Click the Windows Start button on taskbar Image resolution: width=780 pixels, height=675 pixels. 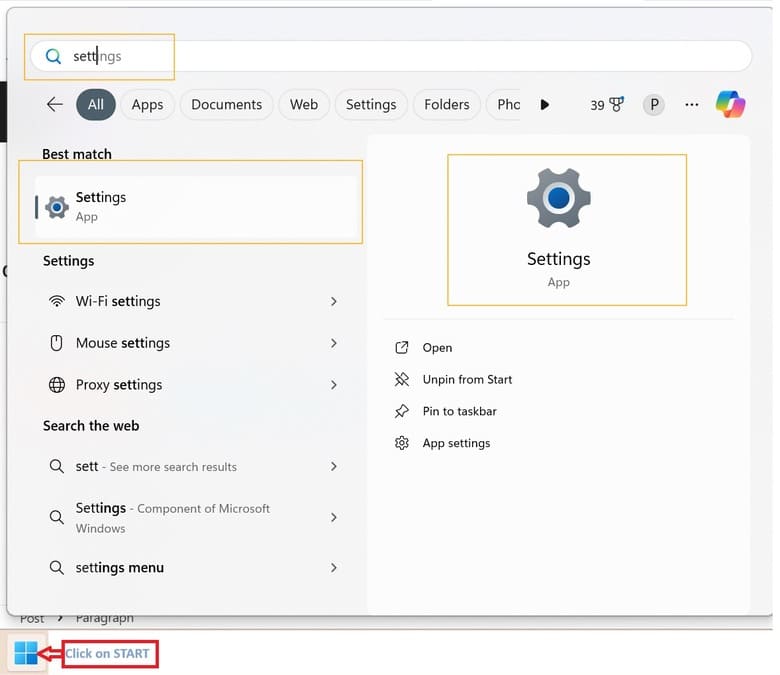point(26,653)
